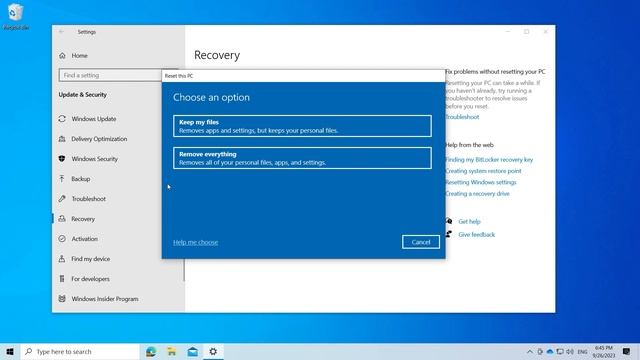The image size is (640, 360).
Task: Click the Troubleshoot wrench icon
Action: [x=62, y=199]
